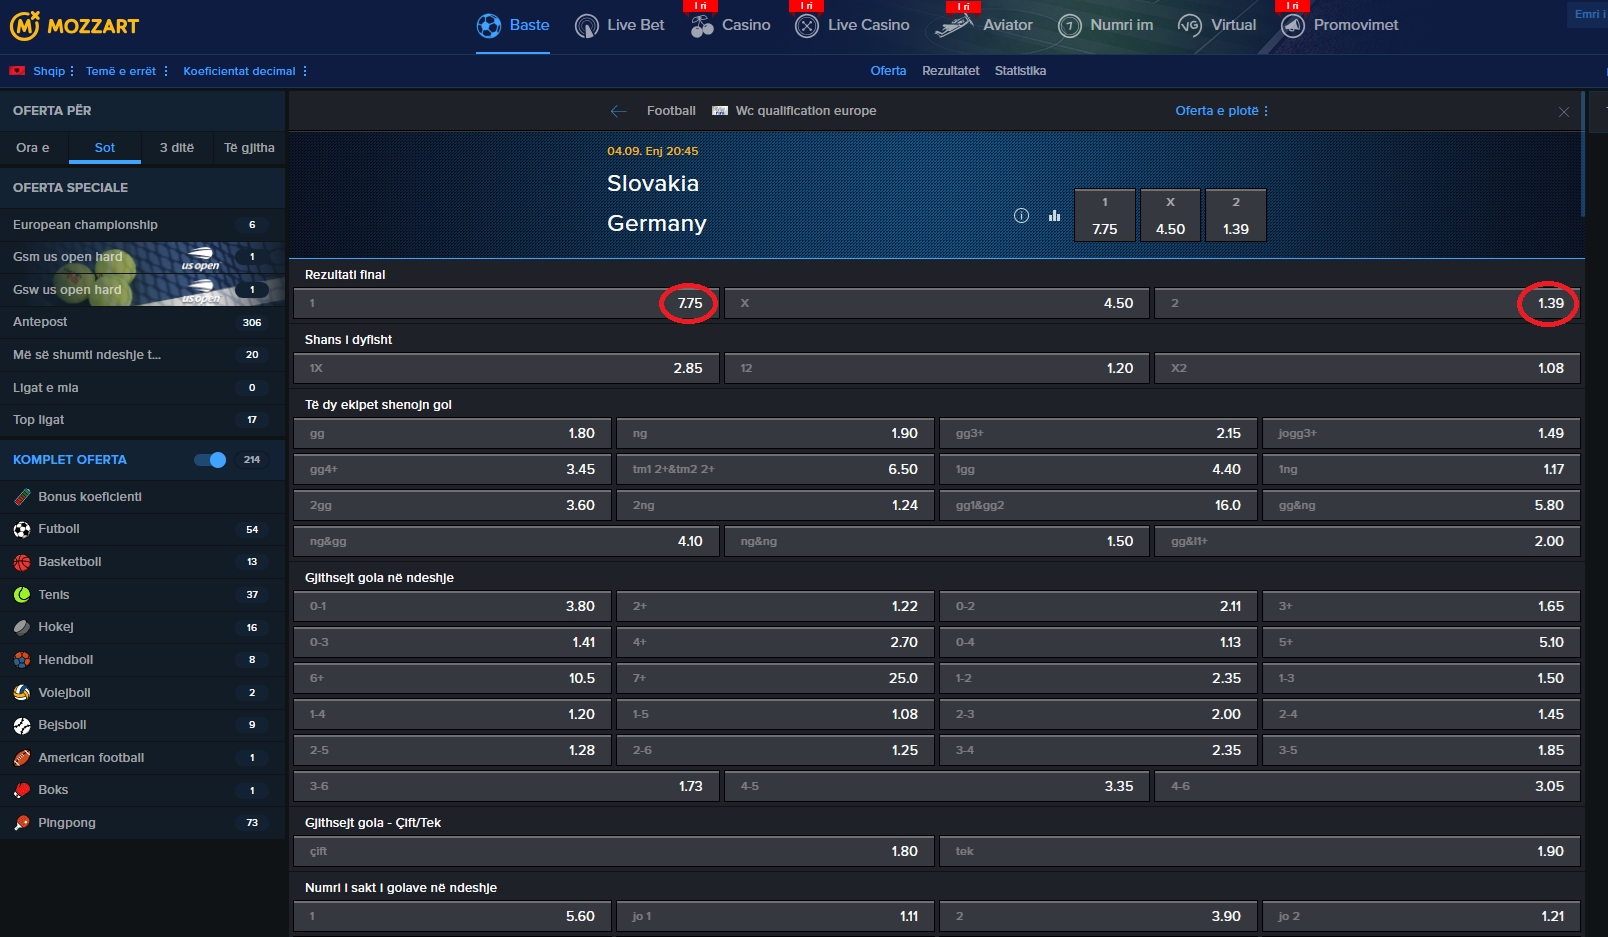Open Live Bet section icon
The width and height of the screenshot is (1608, 937).
click(587, 26)
